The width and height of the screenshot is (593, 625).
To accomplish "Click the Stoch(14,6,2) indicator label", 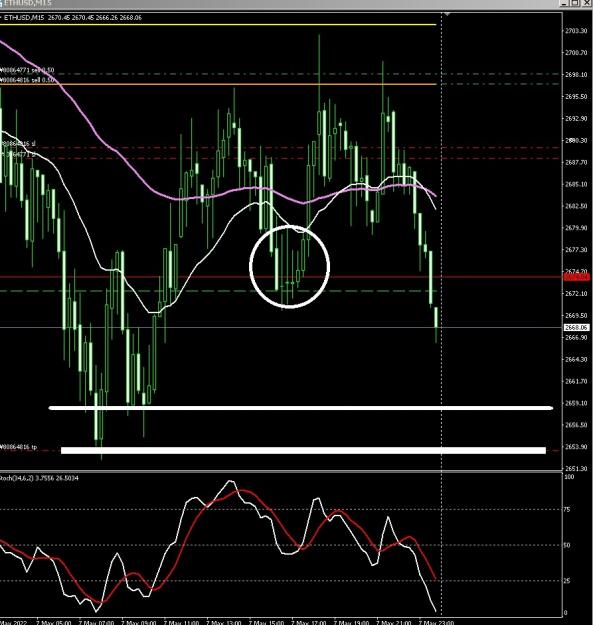I will (39, 478).
